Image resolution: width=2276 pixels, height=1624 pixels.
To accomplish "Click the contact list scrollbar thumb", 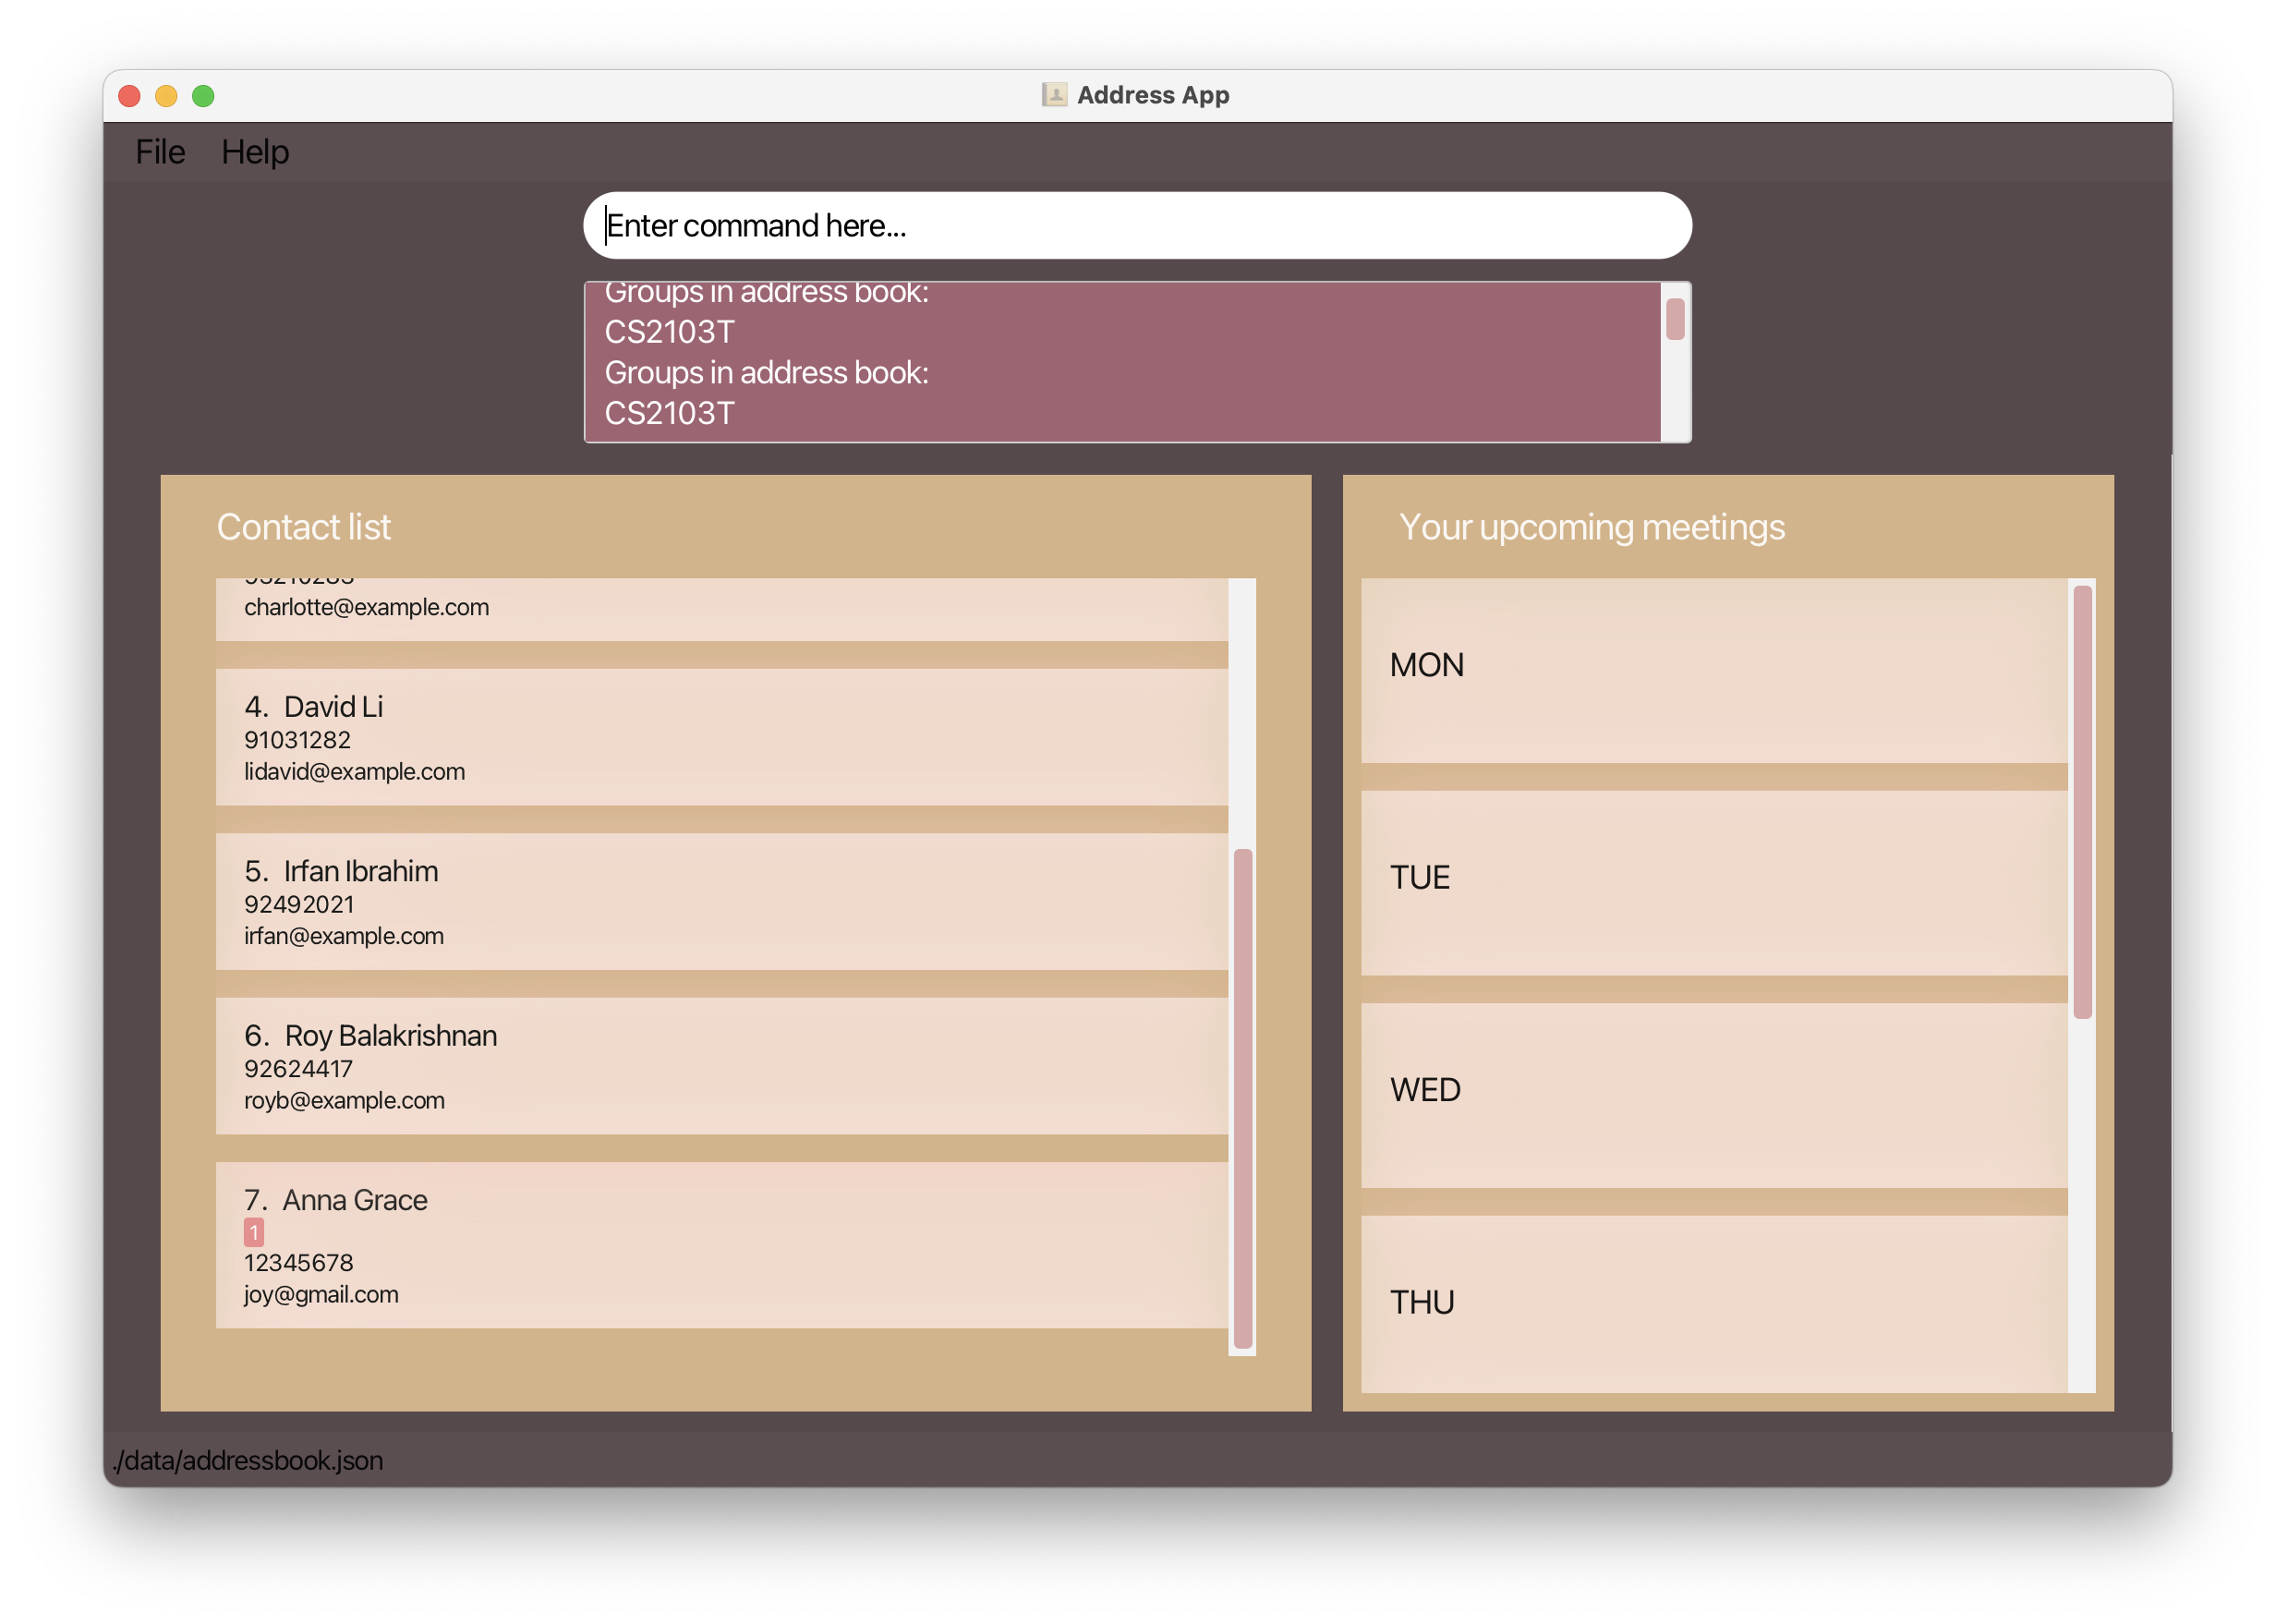I will 1243,1098.
